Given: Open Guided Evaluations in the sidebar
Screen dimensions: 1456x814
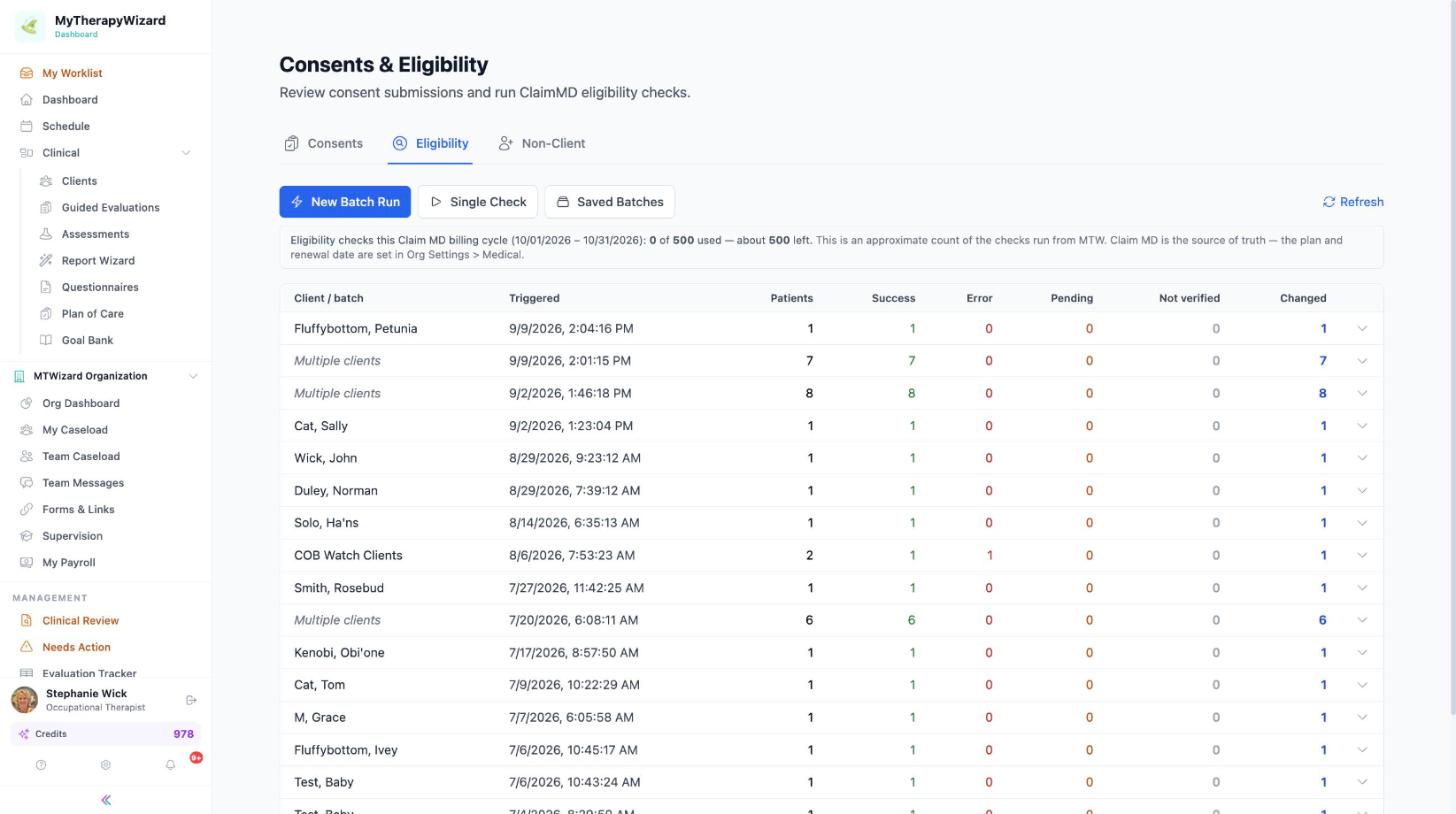Looking at the screenshot, I should tap(110, 208).
